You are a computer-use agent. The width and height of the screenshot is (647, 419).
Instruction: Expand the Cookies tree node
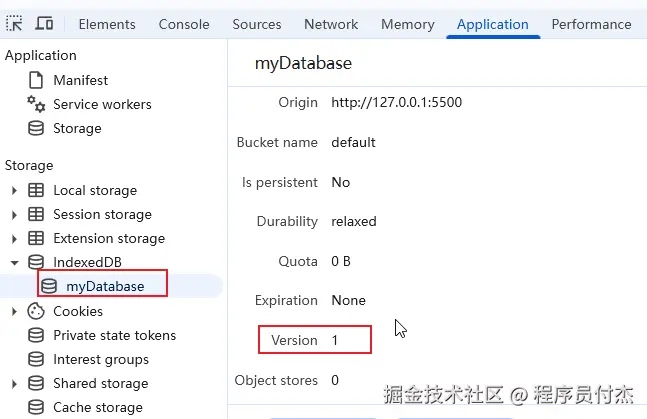[x=14, y=311]
